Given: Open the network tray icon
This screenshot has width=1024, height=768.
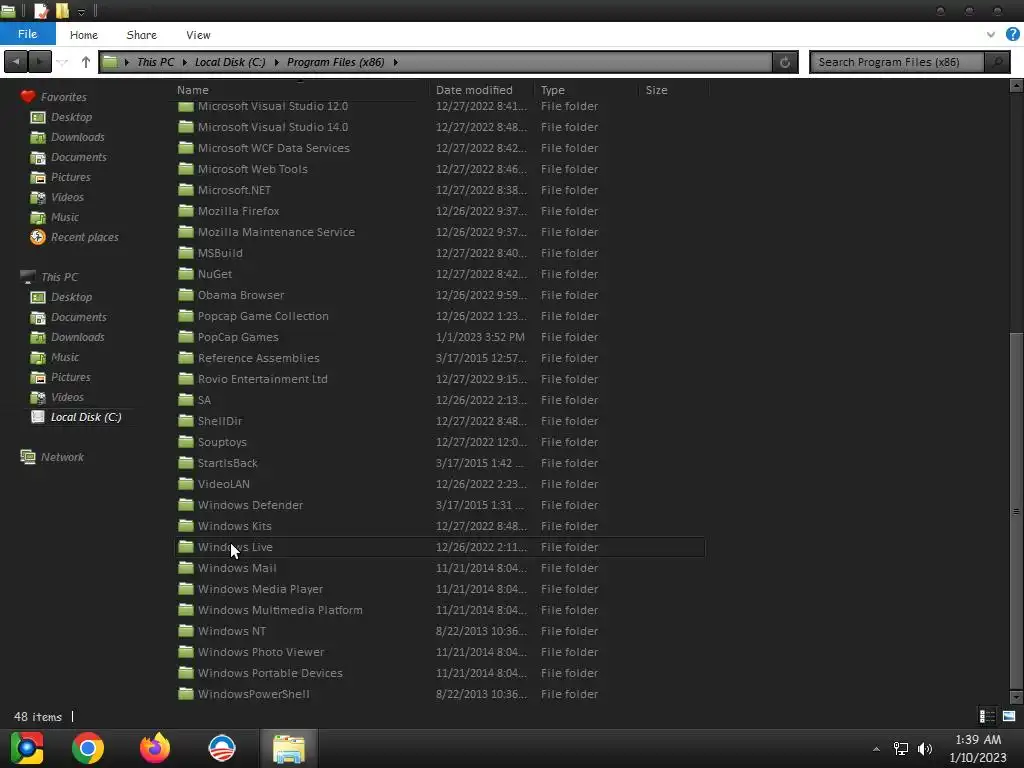Looking at the screenshot, I should coord(901,749).
